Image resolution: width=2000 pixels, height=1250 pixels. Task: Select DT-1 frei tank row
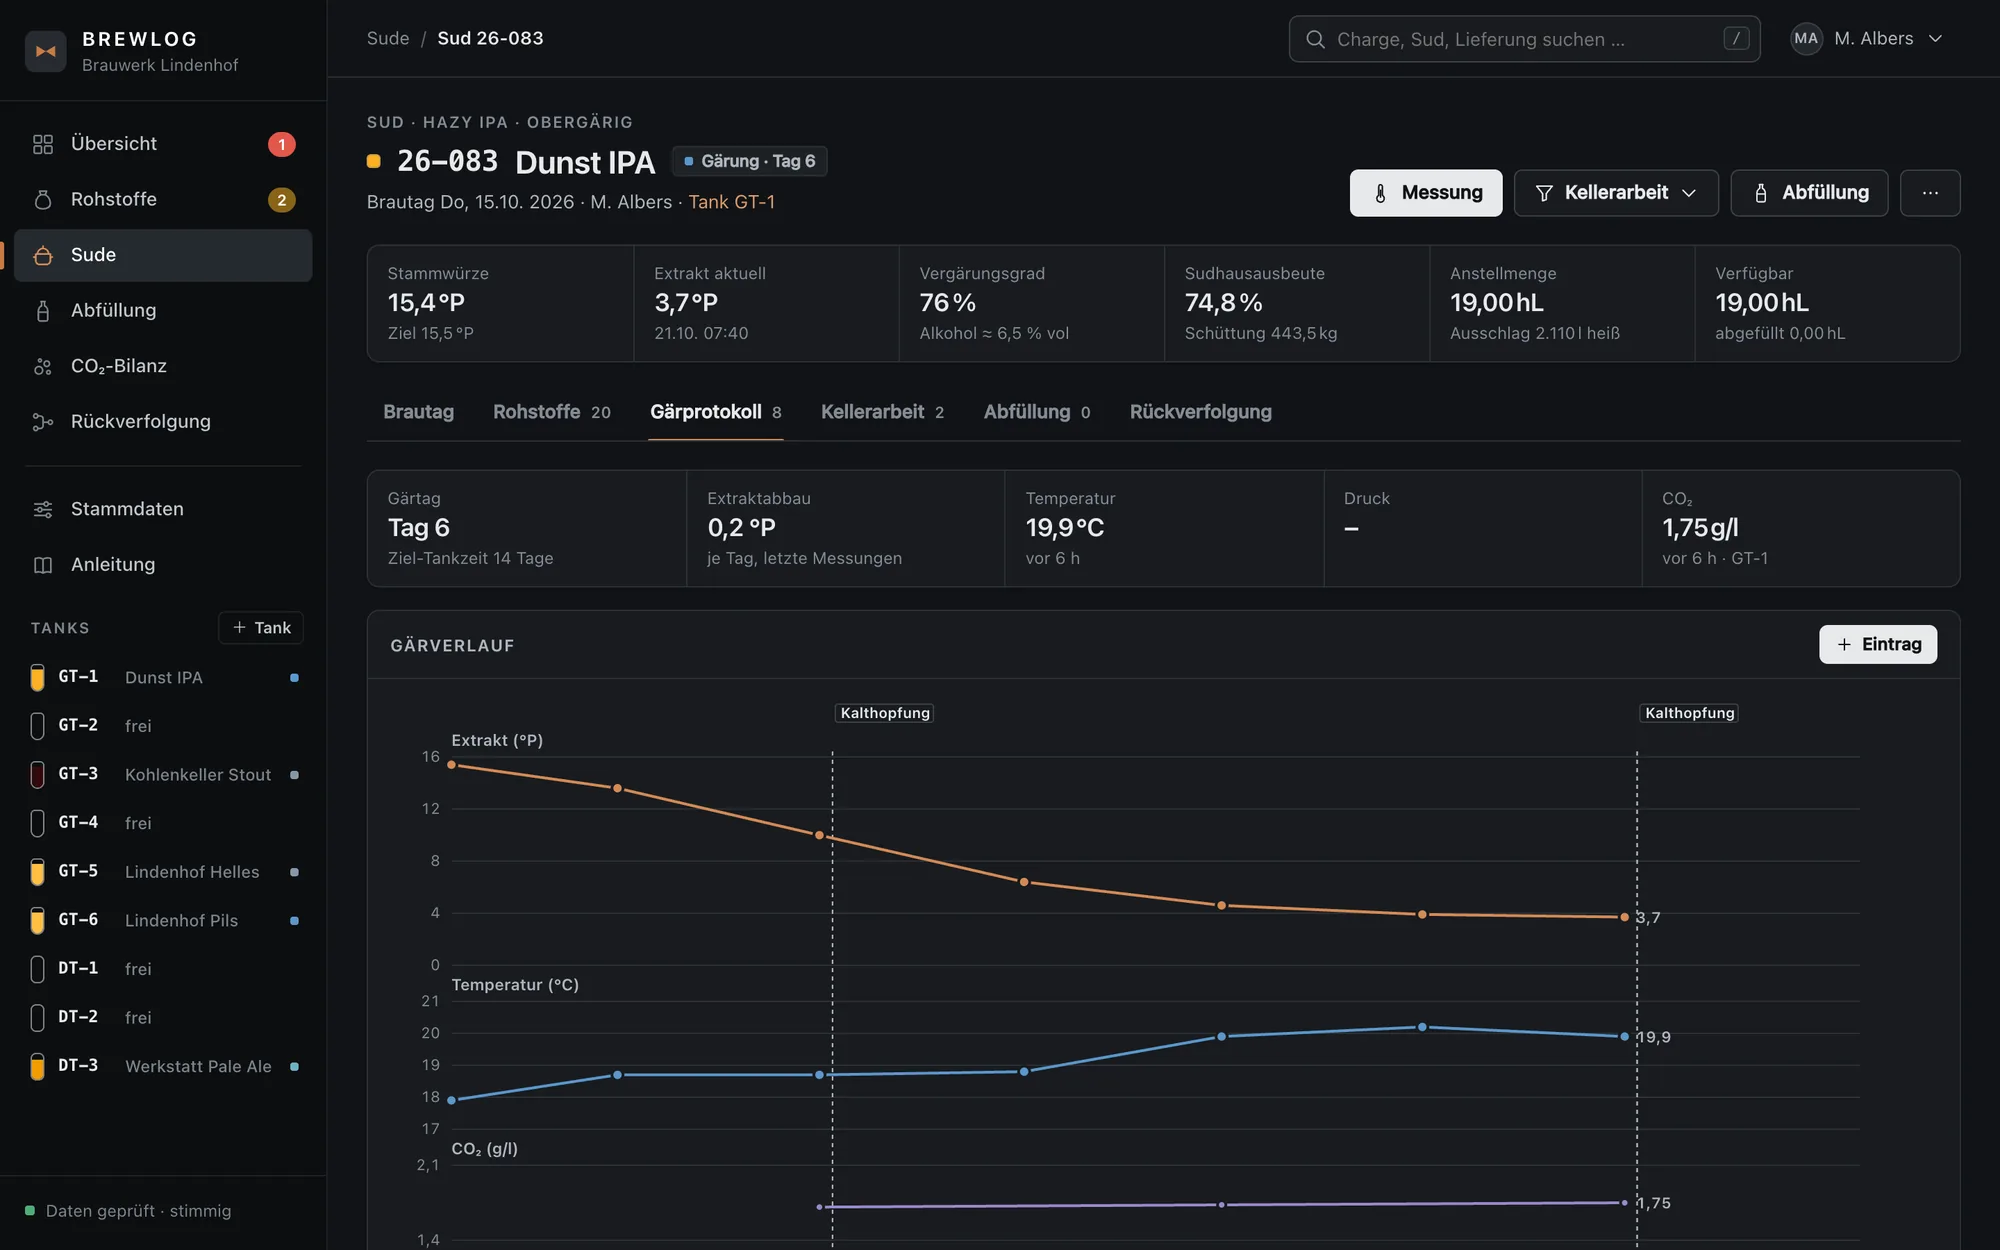click(x=164, y=969)
